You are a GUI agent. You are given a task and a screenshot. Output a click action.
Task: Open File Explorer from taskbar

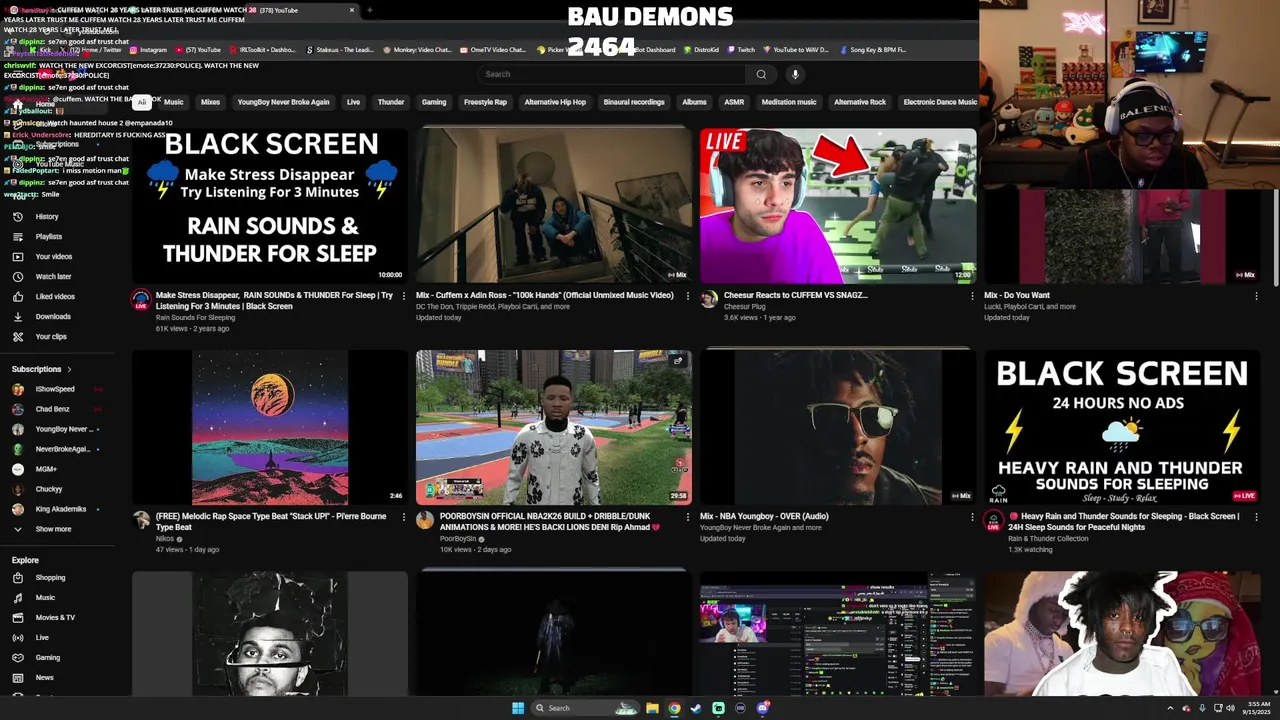pyautogui.click(x=652, y=708)
